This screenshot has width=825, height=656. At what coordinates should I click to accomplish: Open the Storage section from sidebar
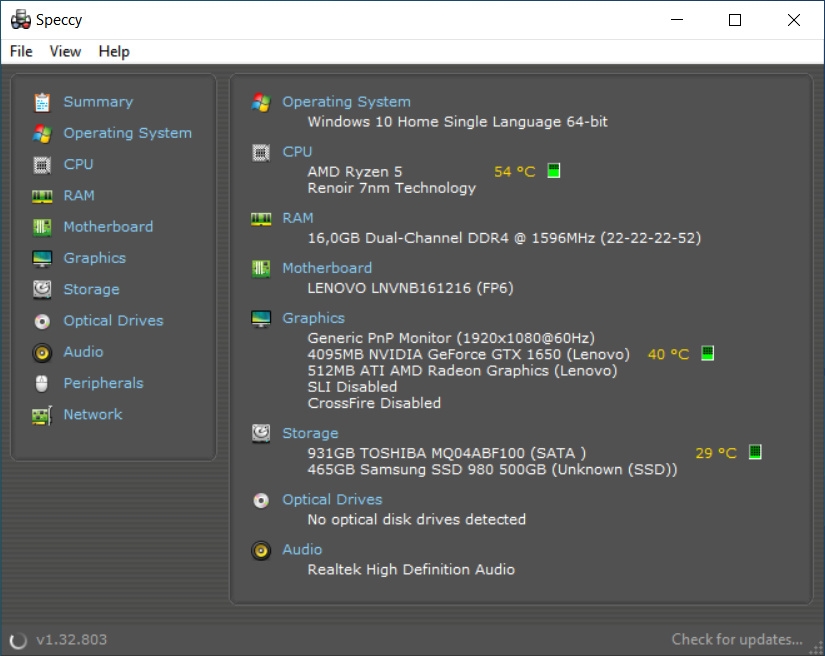click(x=92, y=290)
